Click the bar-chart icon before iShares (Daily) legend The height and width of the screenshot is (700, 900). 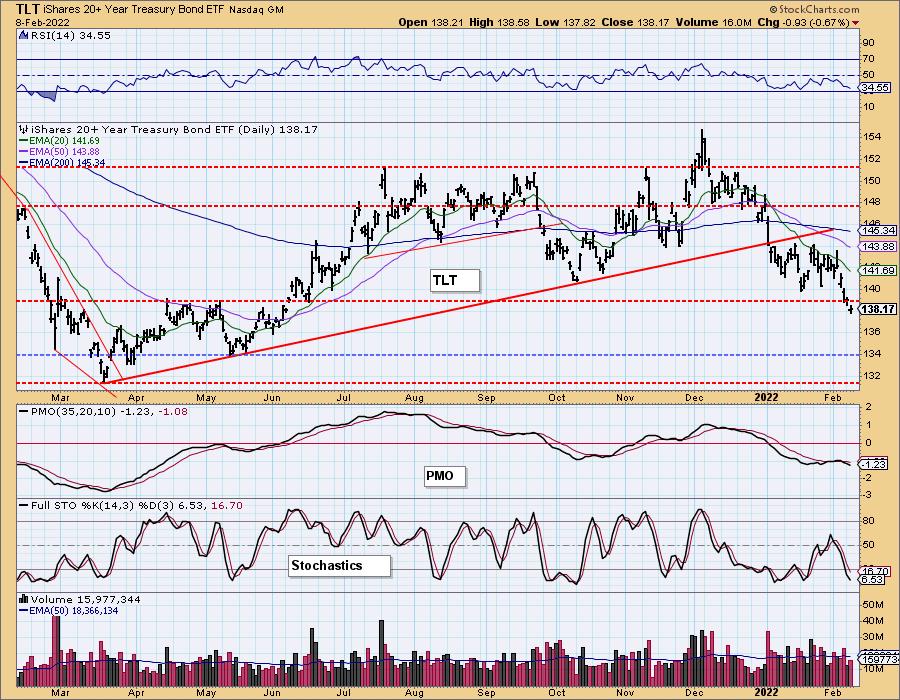tap(24, 130)
